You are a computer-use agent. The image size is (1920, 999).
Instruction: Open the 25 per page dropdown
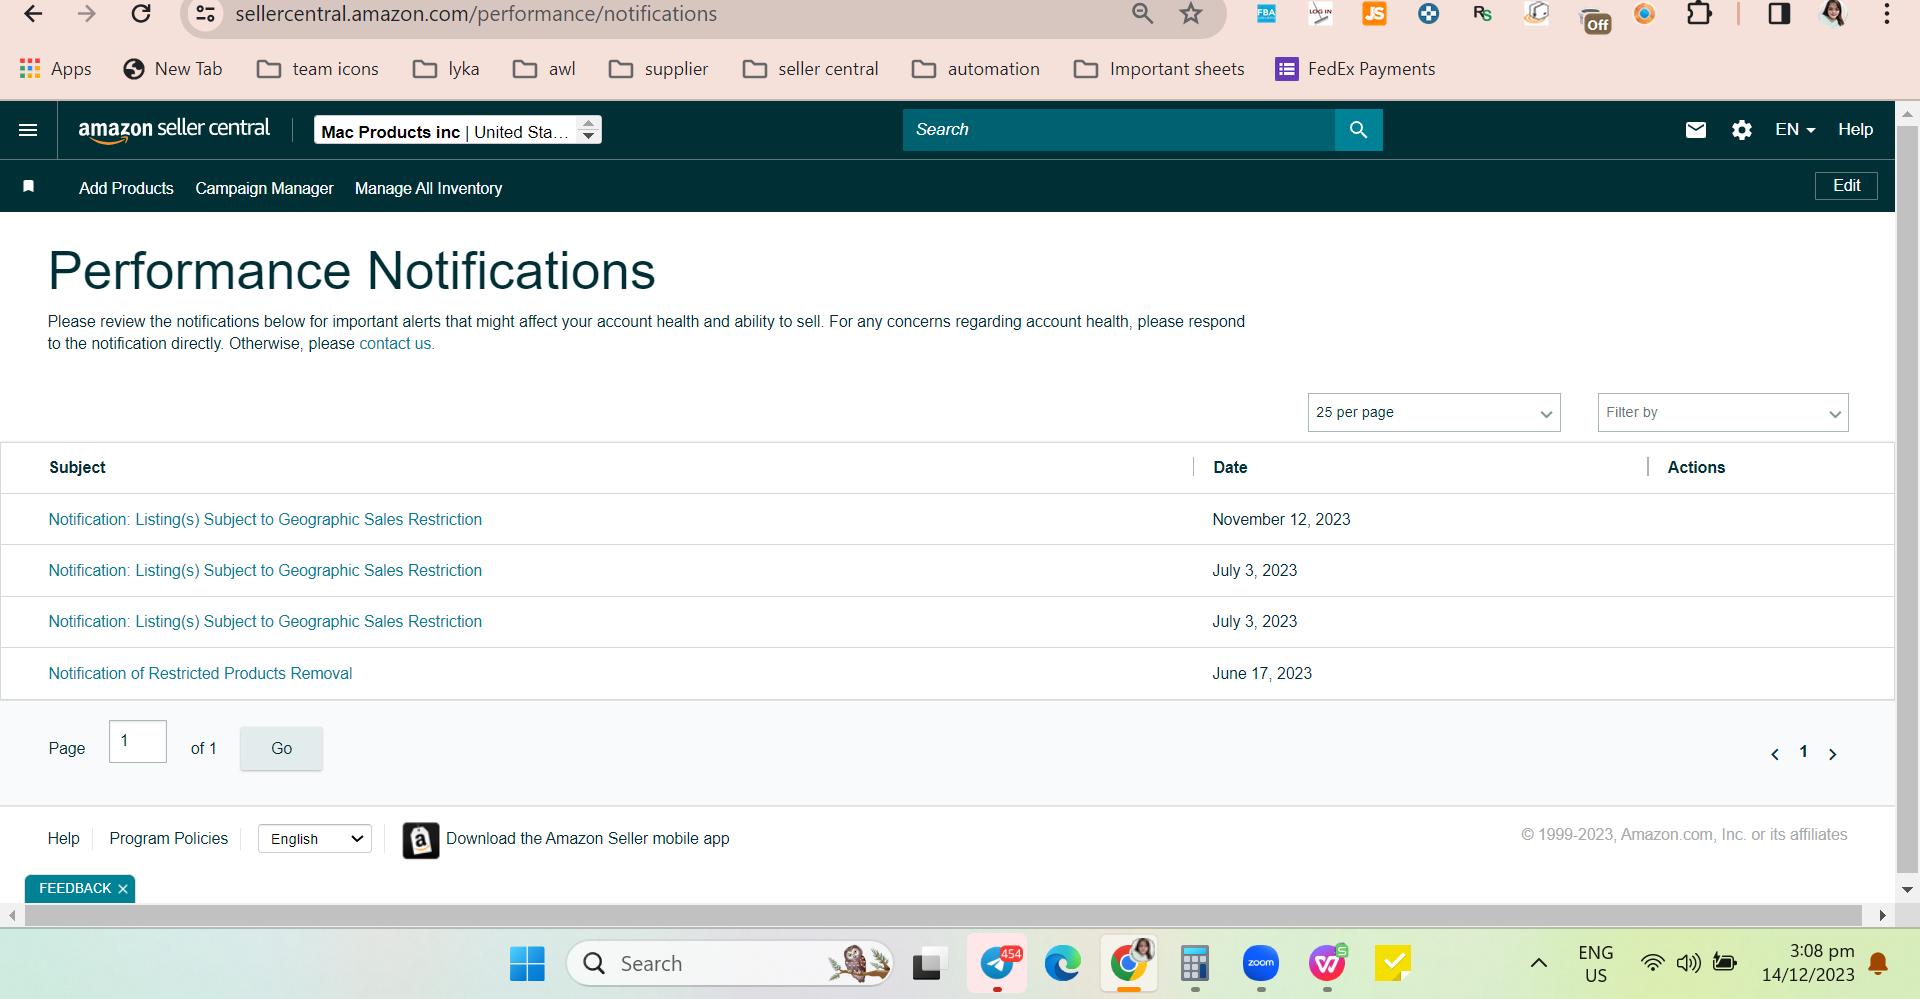[1434, 413]
